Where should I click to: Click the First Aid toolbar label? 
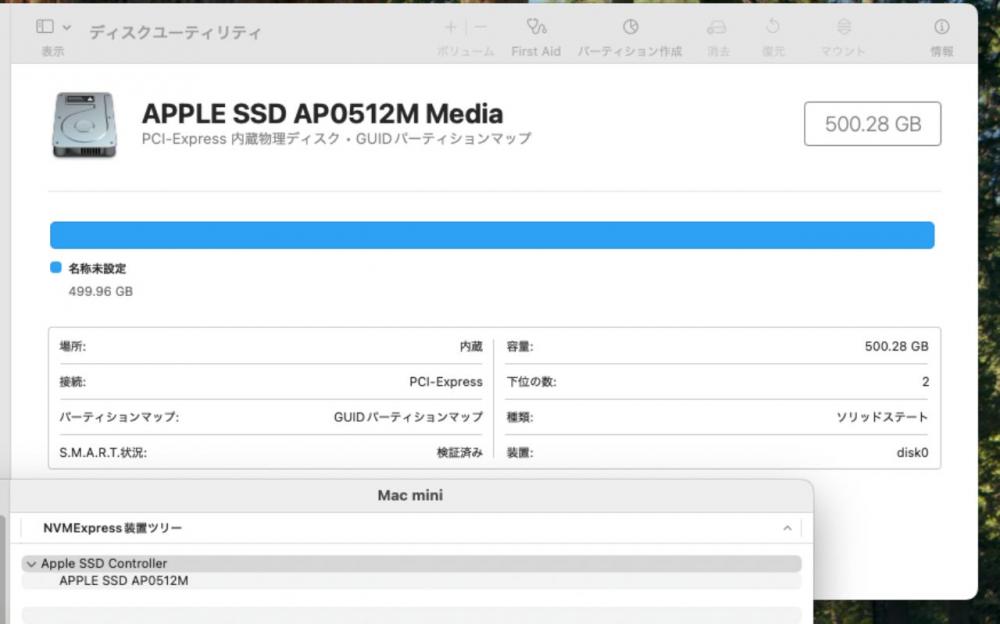[536, 52]
